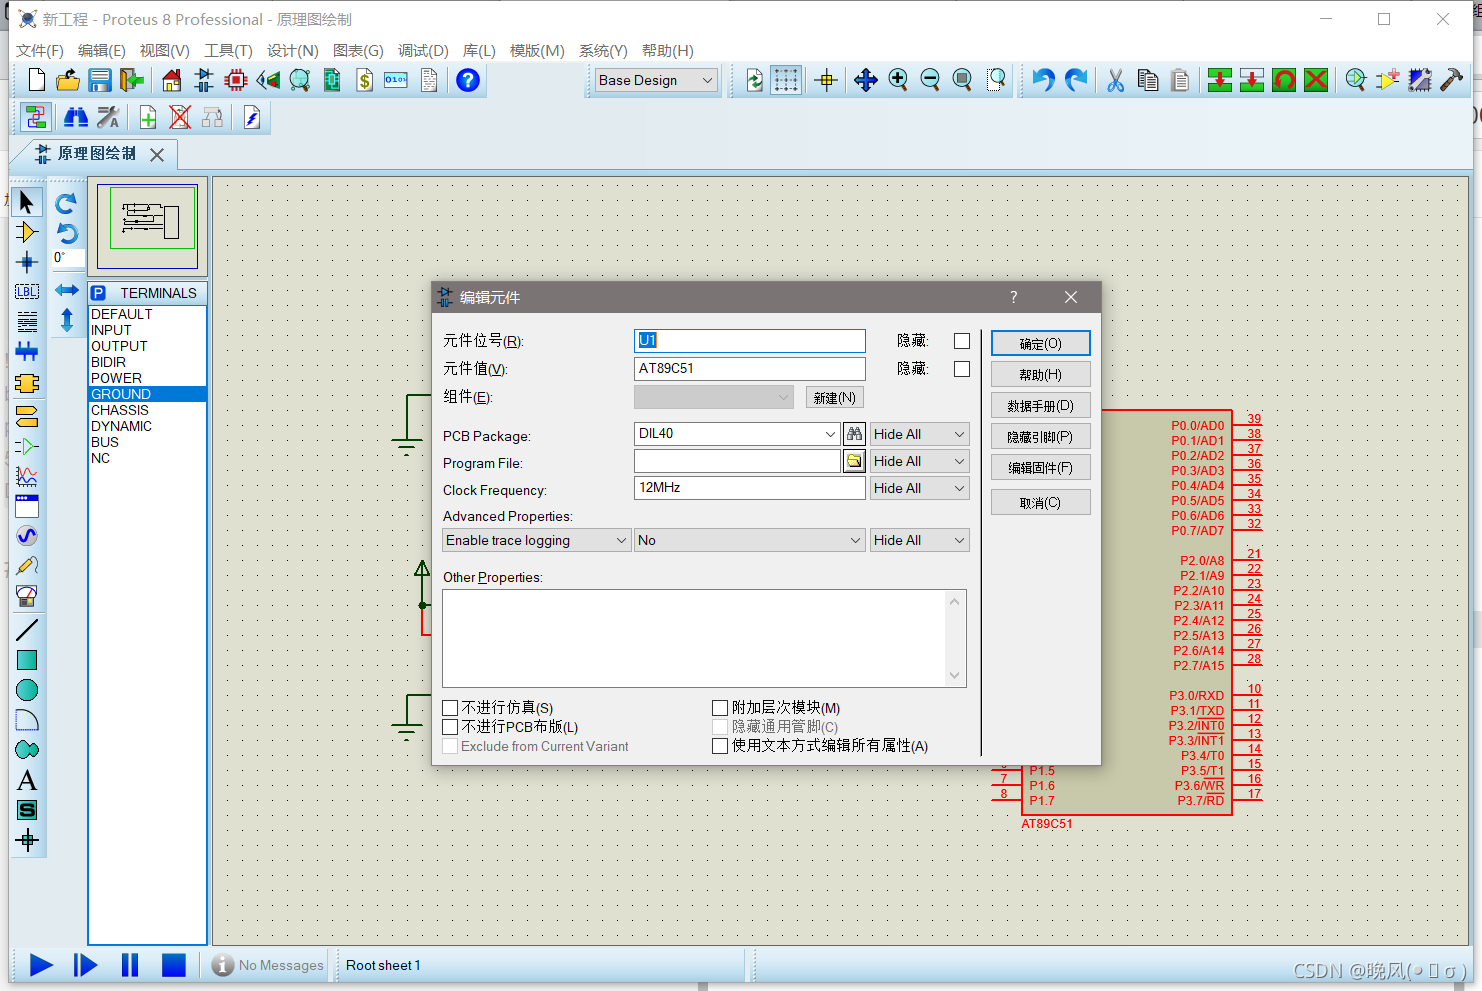Click the Clock Frequency input field
Screen dimensions: 1482x991
point(750,488)
